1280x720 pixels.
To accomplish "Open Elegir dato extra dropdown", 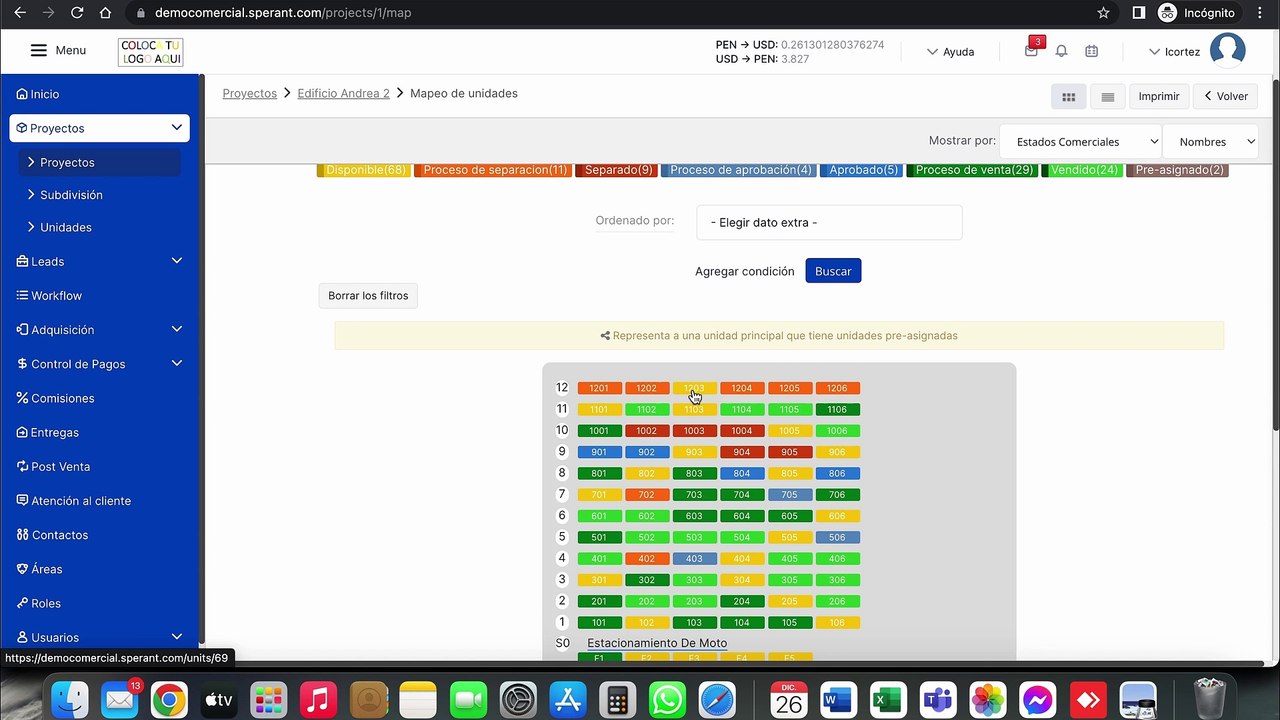I will point(829,223).
